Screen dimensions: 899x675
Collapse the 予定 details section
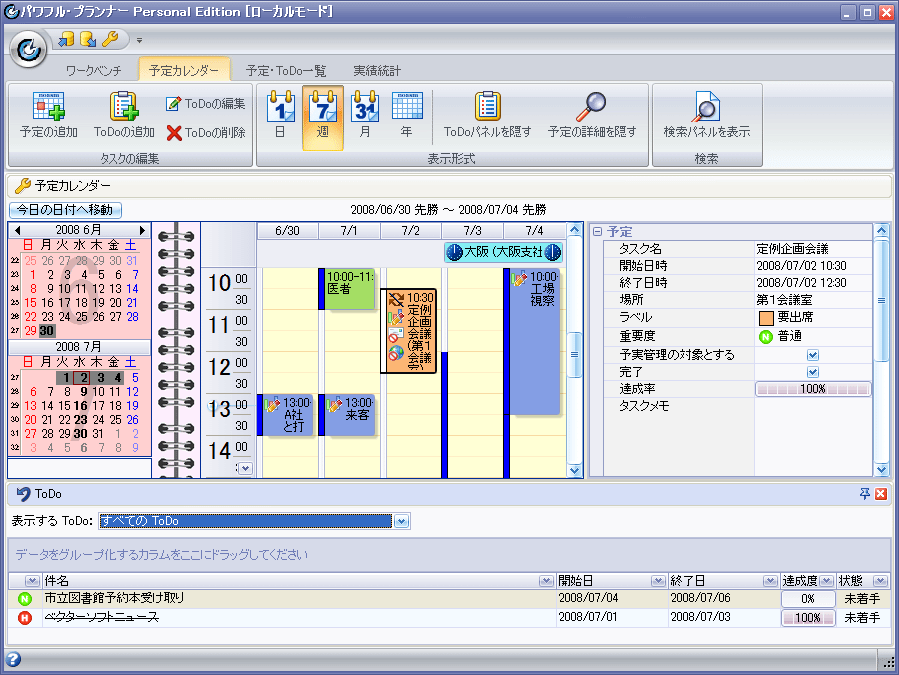597,232
